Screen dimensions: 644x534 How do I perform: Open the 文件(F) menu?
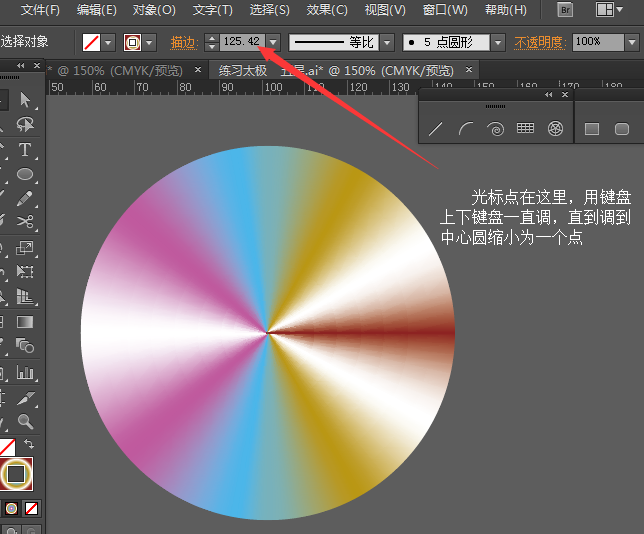point(40,10)
